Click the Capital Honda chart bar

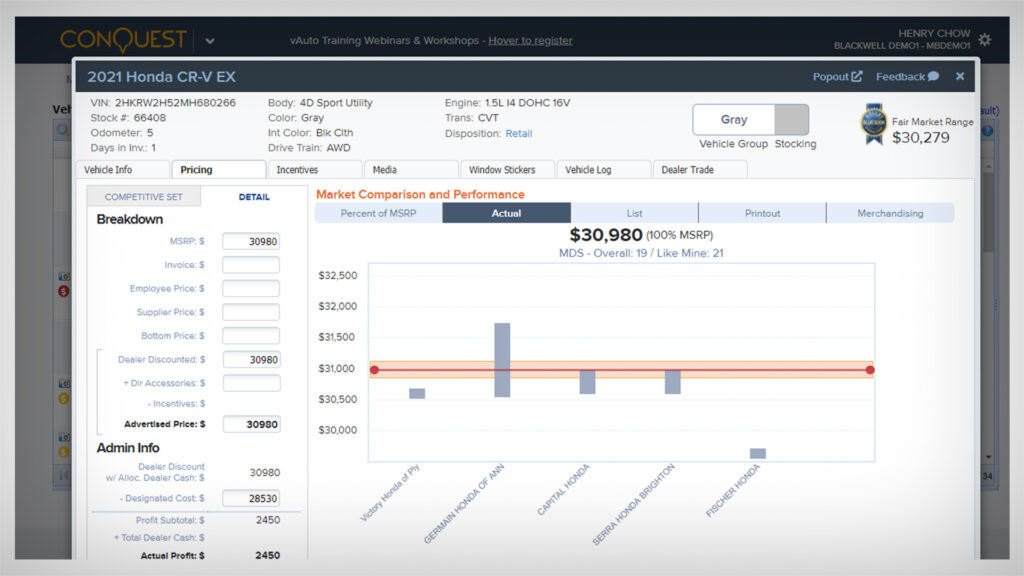pyautogui.click(x=587, y=382)
